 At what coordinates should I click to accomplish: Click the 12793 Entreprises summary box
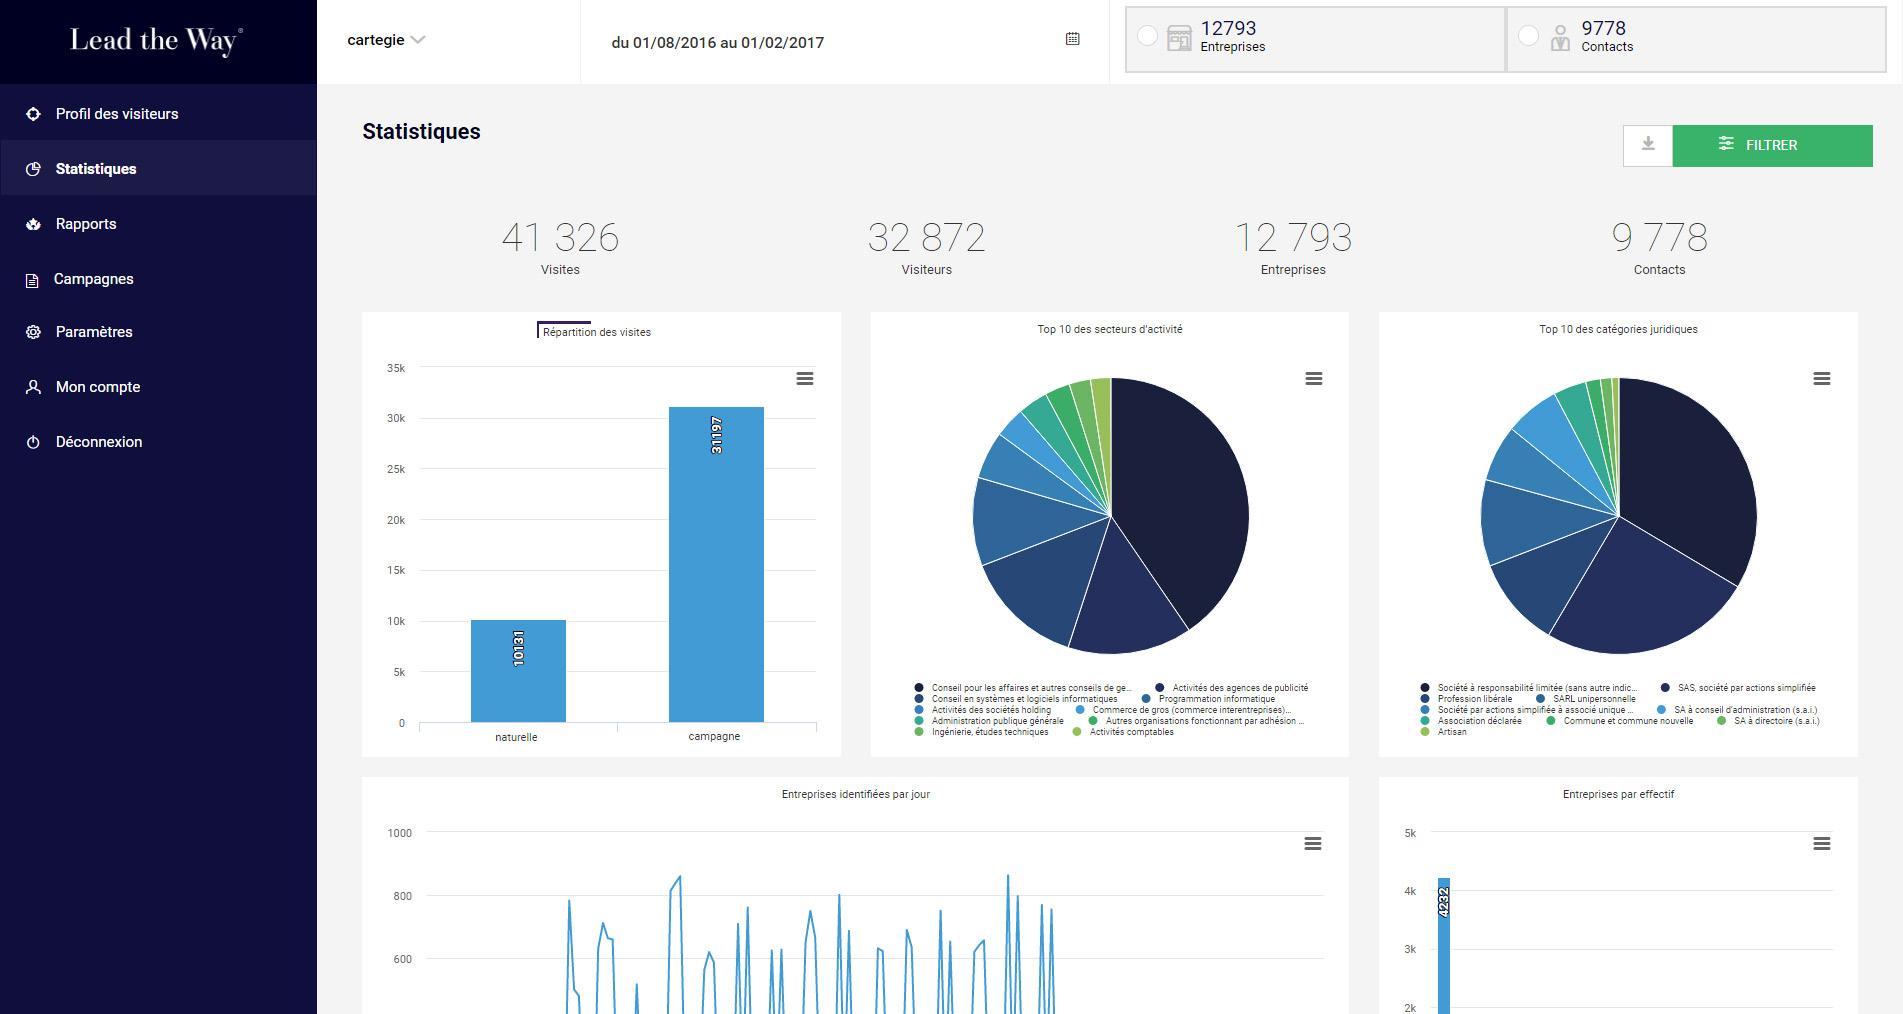[1315, 39]
